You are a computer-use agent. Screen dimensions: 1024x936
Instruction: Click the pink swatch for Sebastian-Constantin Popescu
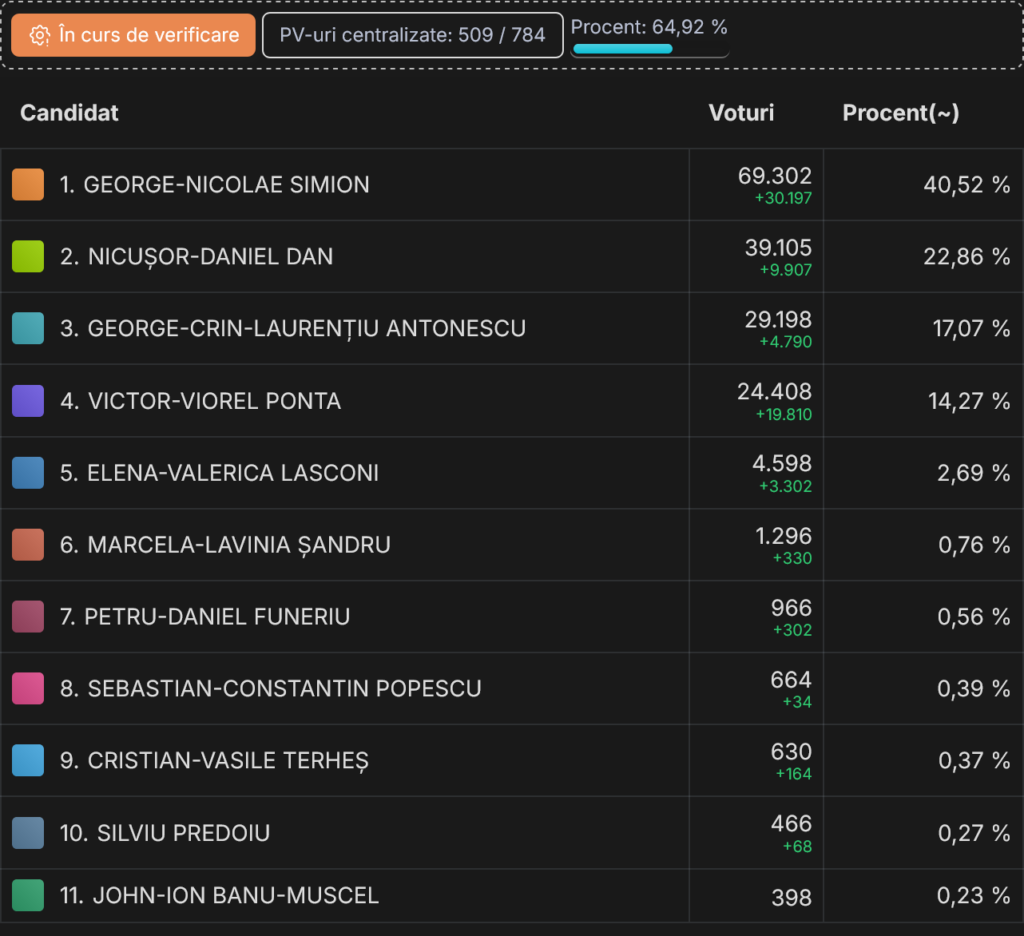pyautogui.click(x=28, y=688)
